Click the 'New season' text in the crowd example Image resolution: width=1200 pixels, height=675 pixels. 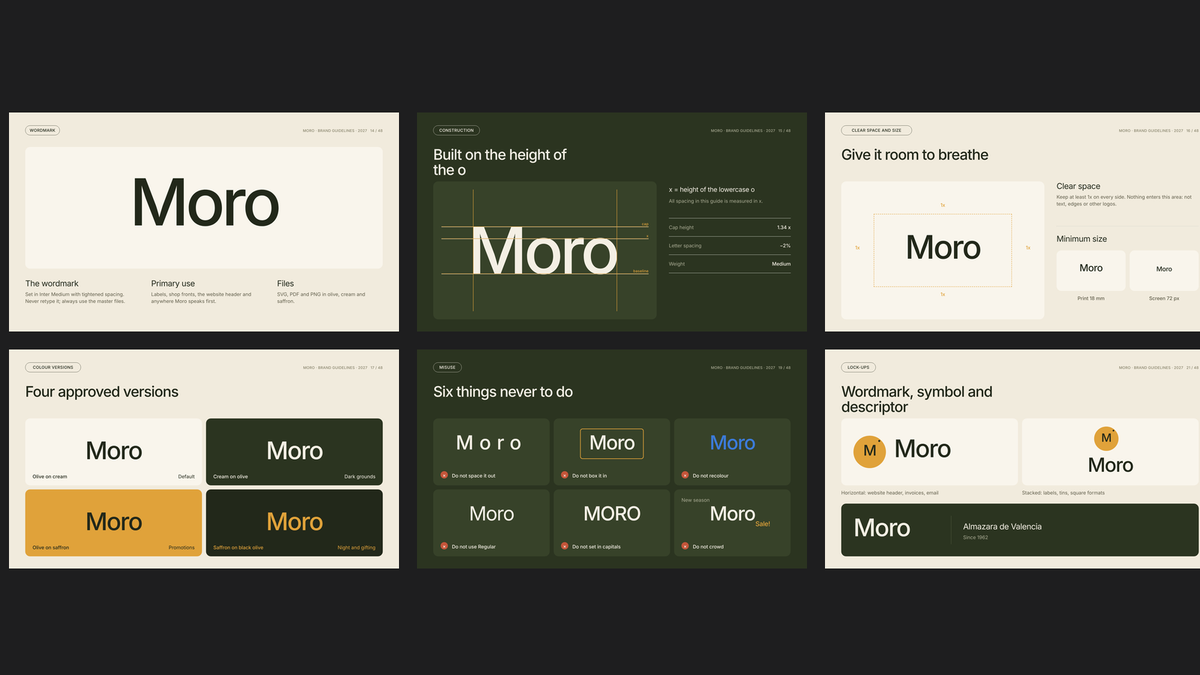tap(695, 500)
